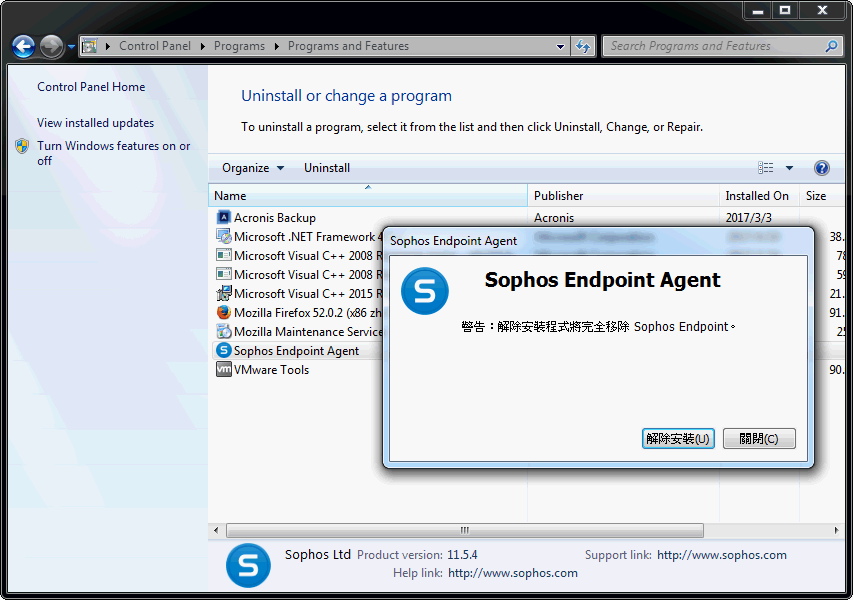The width and height of the screenshot is (853, 600).
Task: Open recent pages dropdown beside Forward arrow
Action: (71, 47)
